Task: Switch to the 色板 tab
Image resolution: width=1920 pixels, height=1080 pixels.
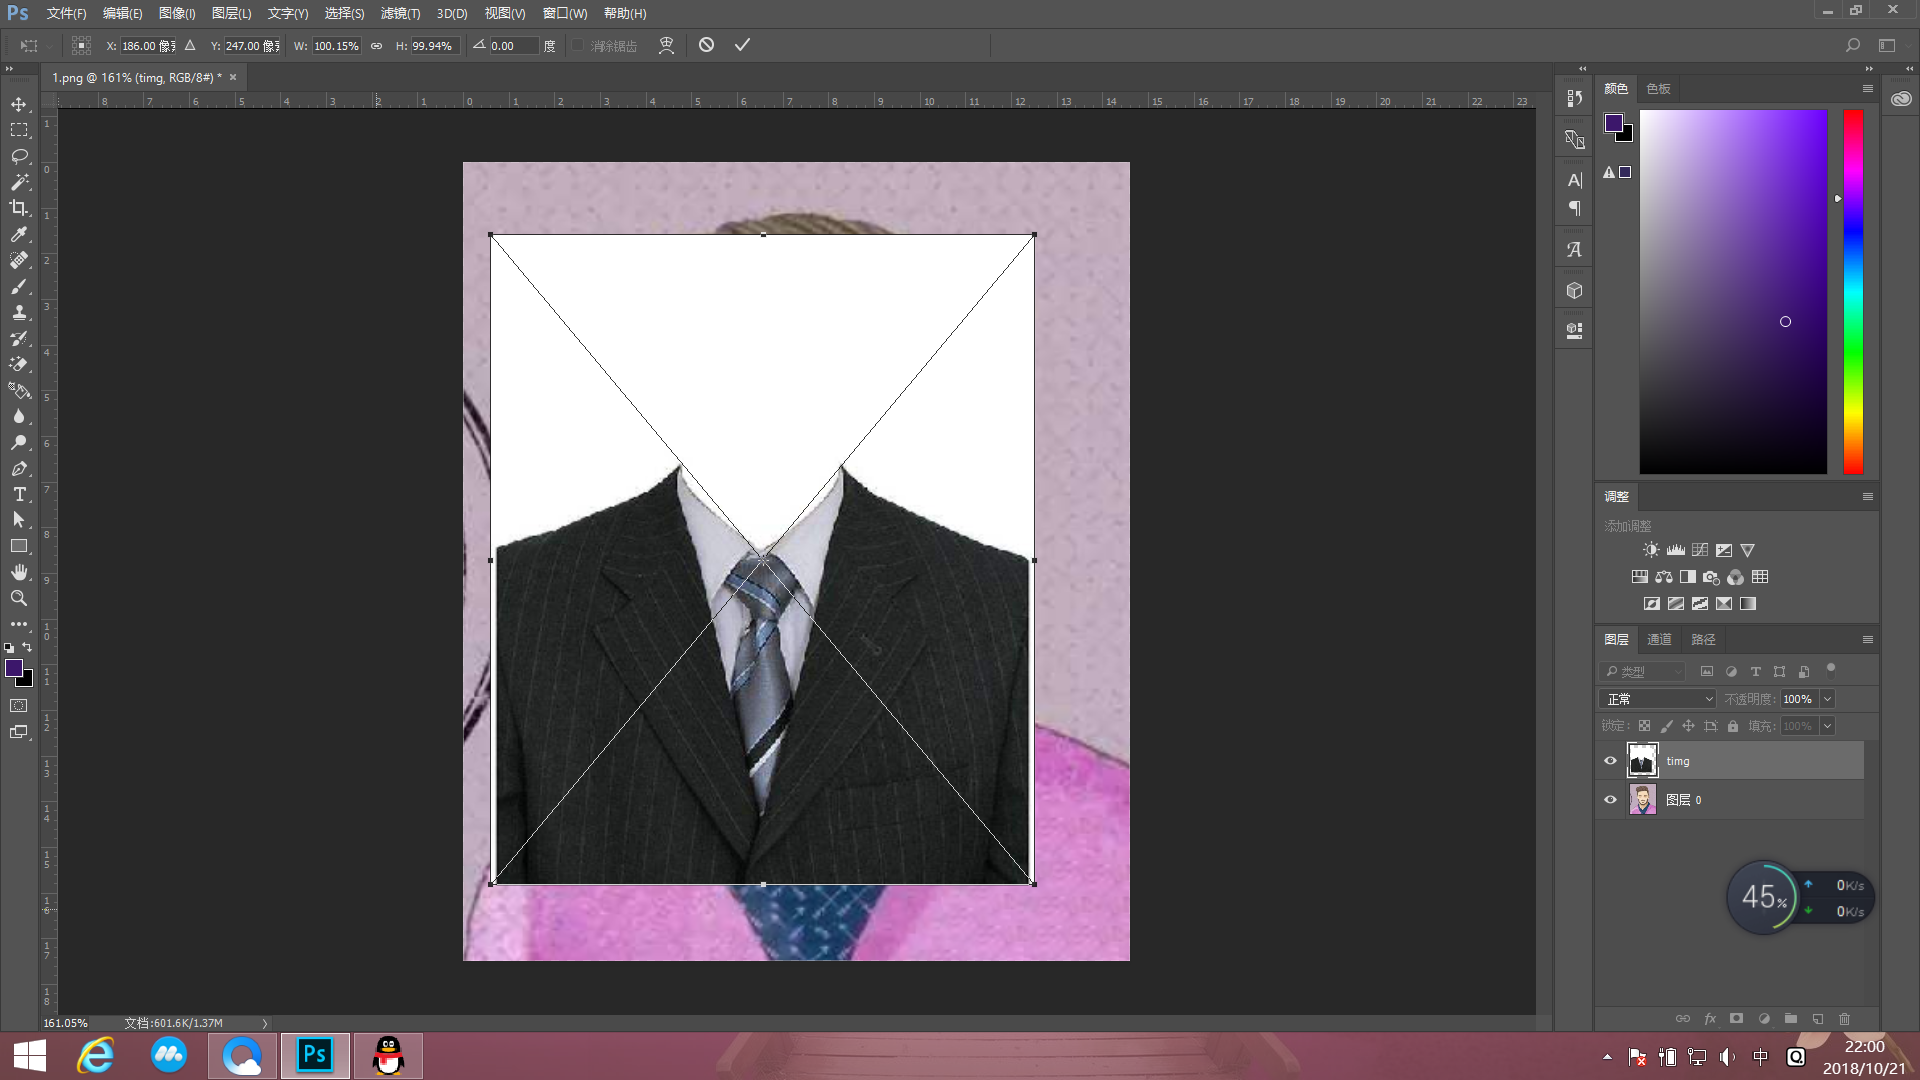Action: coord(1658,89)
